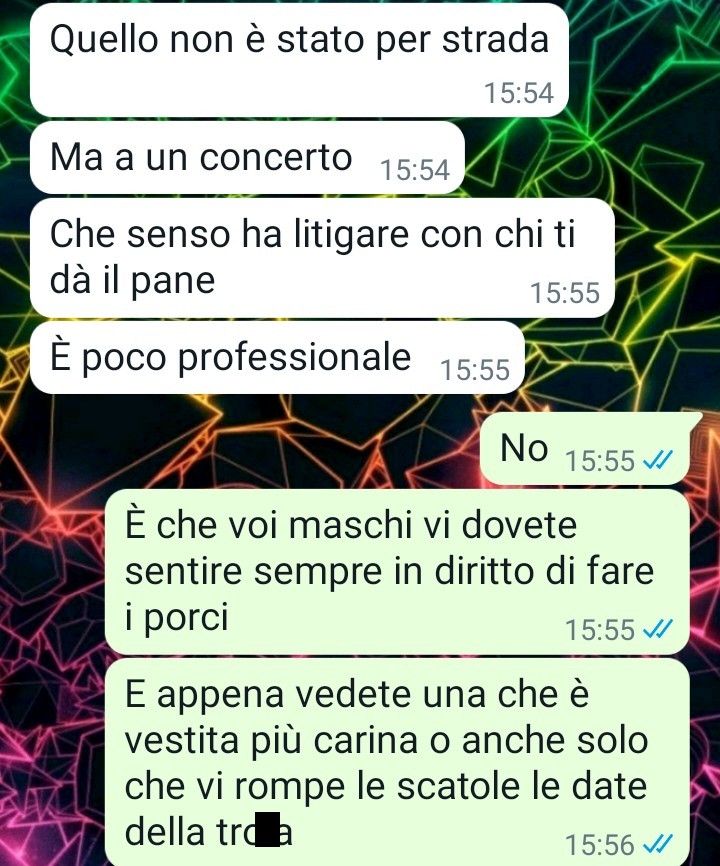This screenshot has height=866, width=720.
Task: Select the sent 'No' message bubble
Action: 585,448
